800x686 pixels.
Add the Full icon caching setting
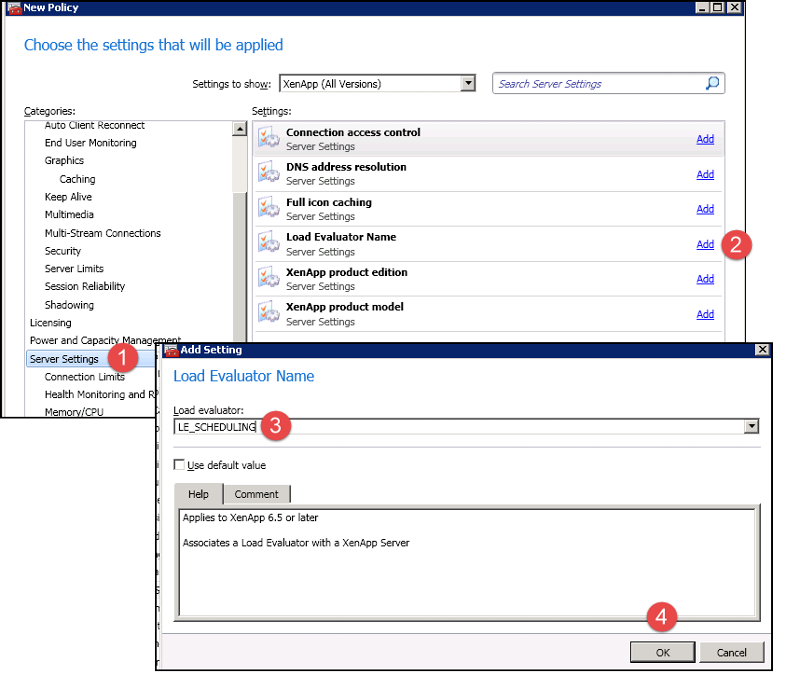705,209
